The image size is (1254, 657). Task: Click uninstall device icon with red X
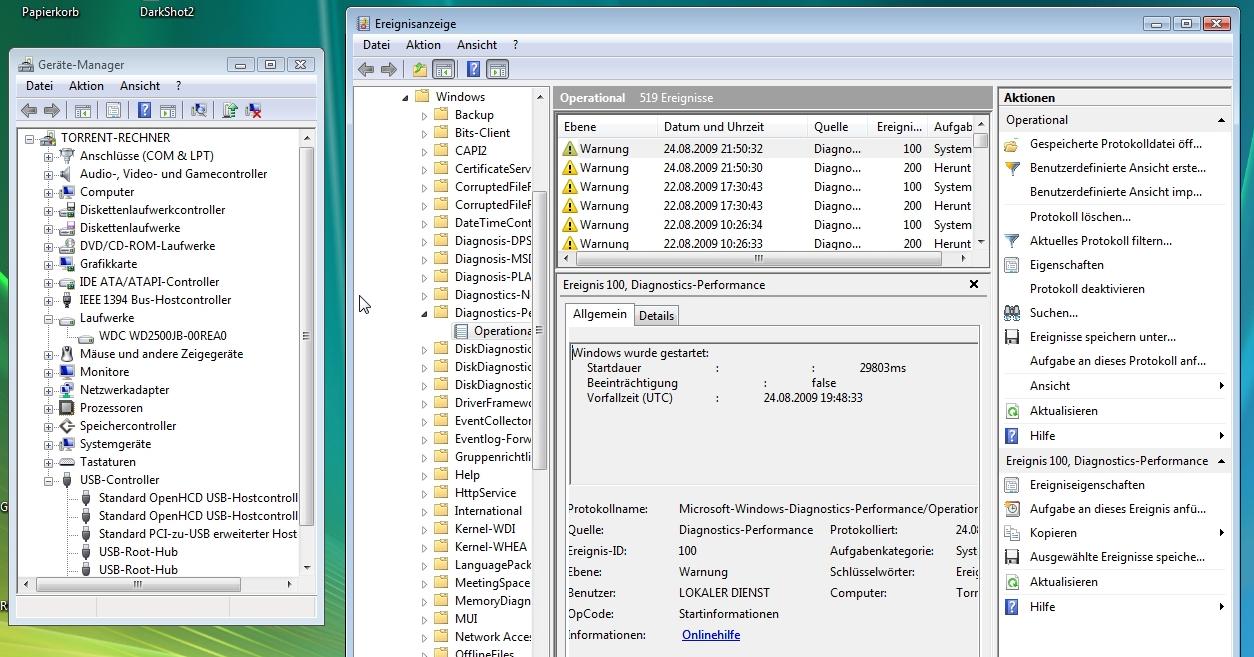click(x=254, y=111)
